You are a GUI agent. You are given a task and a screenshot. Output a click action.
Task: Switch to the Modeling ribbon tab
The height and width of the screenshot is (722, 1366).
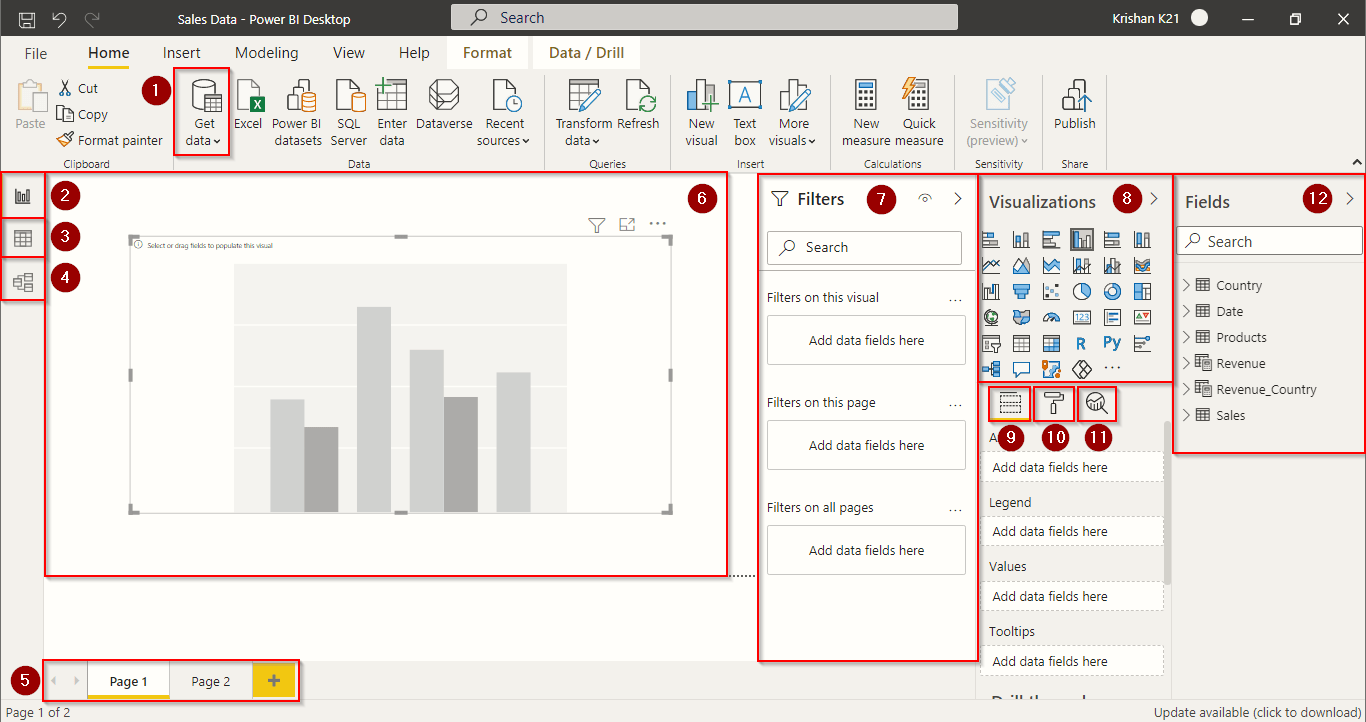(266, 53)
